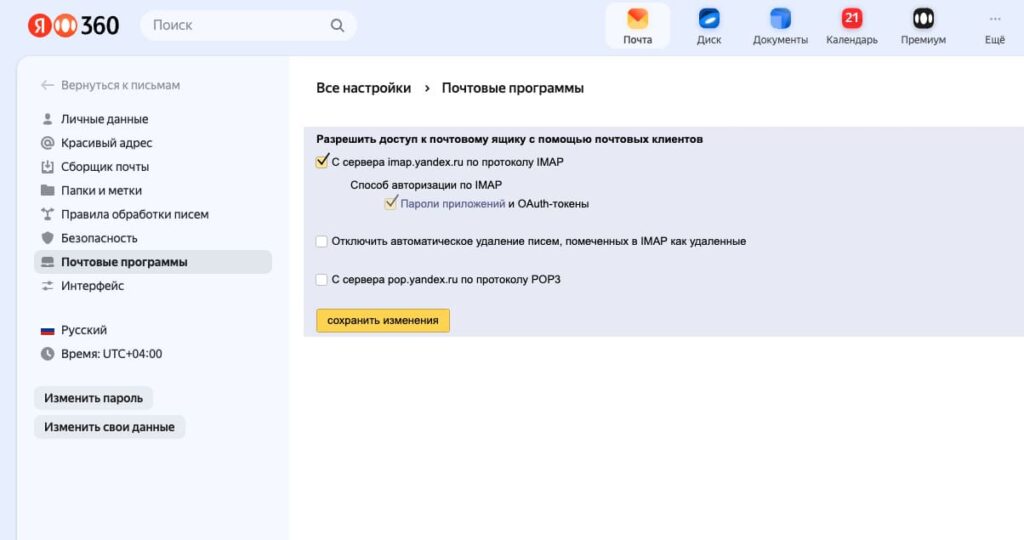Check Отключить автоматическое удаление писем option
1024x540 pixels.
(321, 242)
